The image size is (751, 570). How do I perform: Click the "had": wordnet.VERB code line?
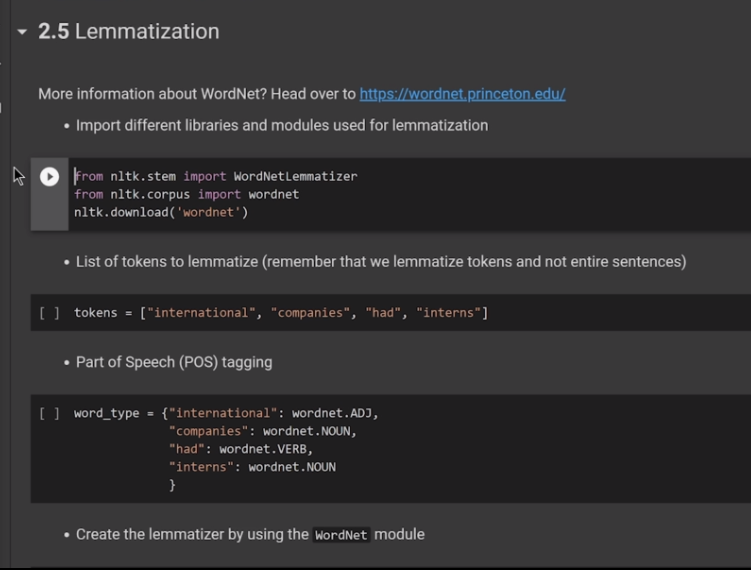(x=240, y=449)
